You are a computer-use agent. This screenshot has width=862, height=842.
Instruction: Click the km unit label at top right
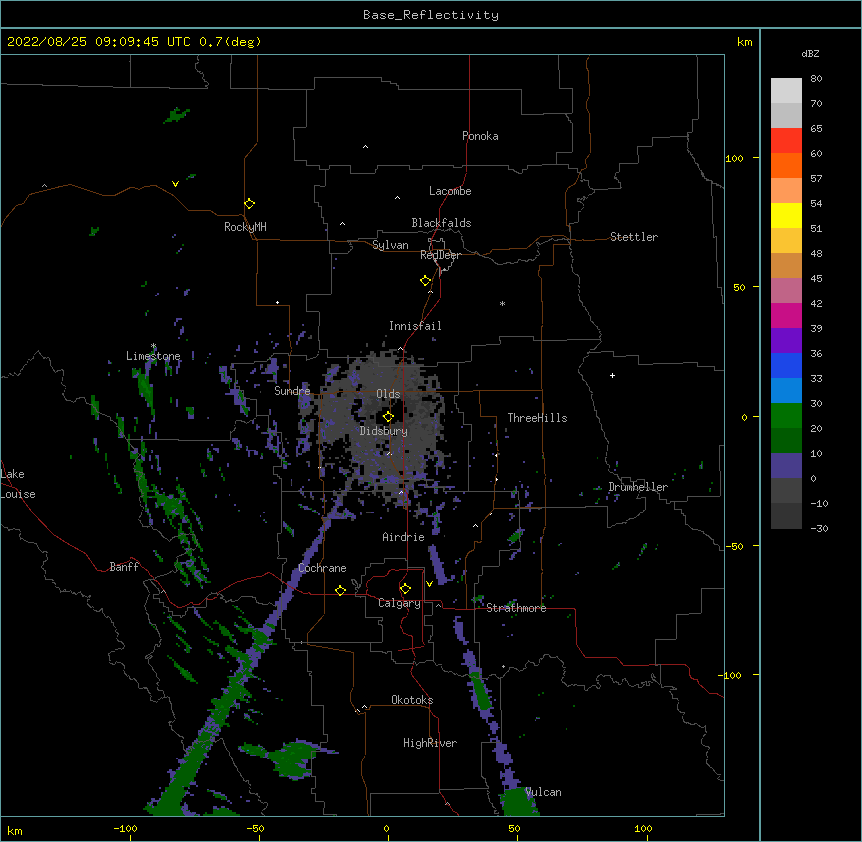coord(745,42)
